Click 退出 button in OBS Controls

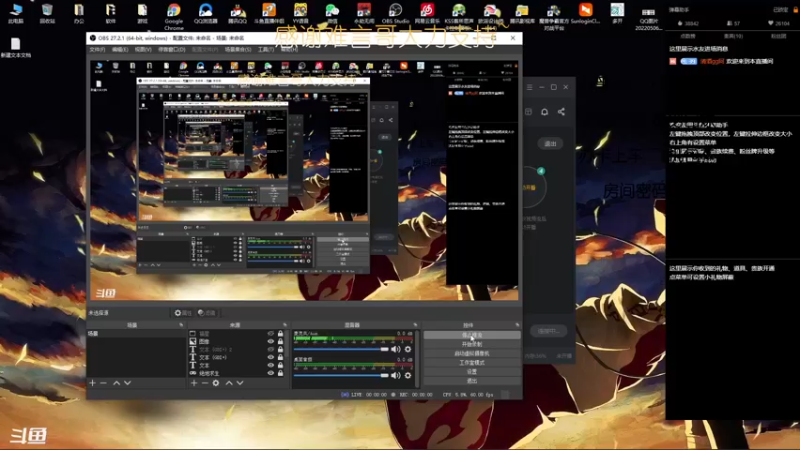pyautogui.click(x=472, y=381)
